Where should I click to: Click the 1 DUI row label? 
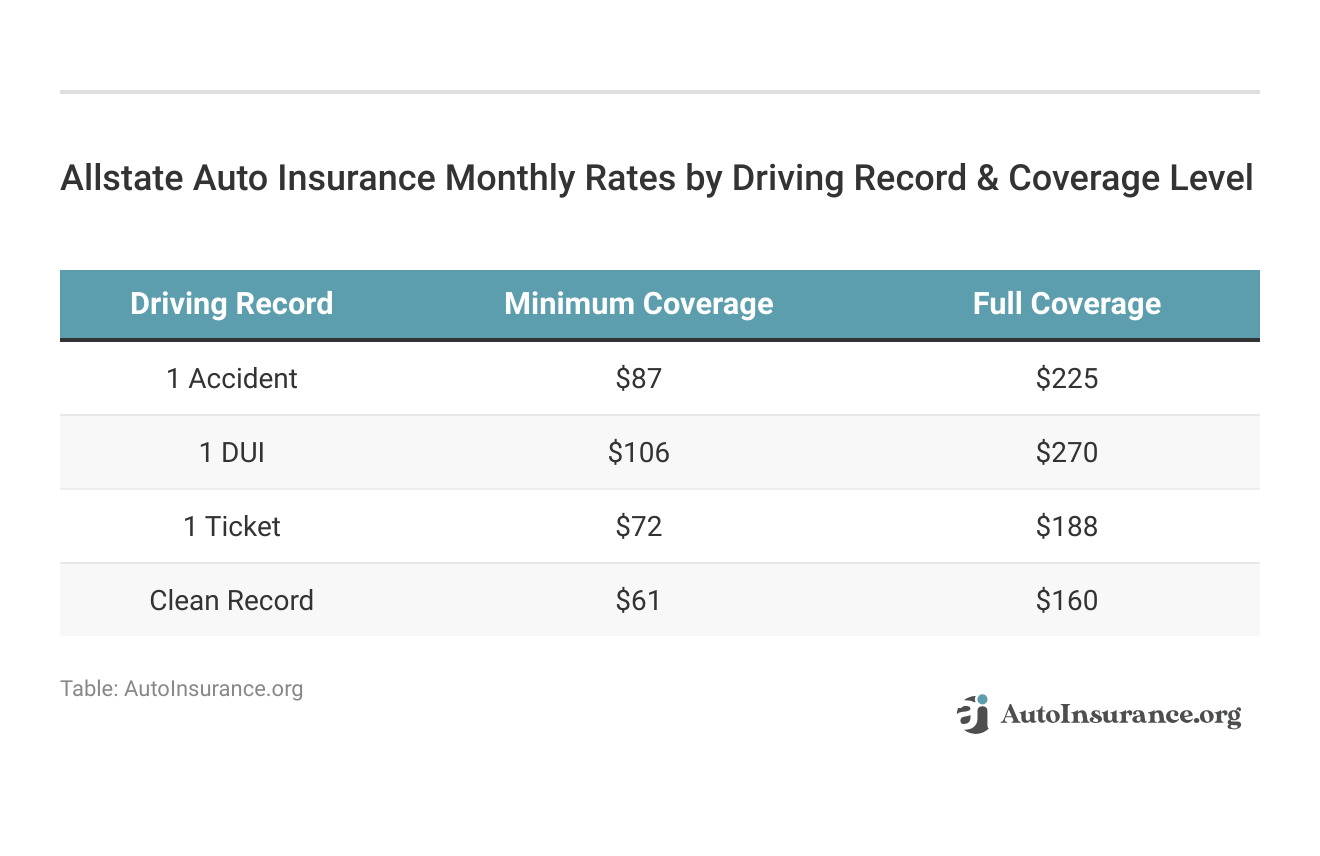(x=231, y=452)
